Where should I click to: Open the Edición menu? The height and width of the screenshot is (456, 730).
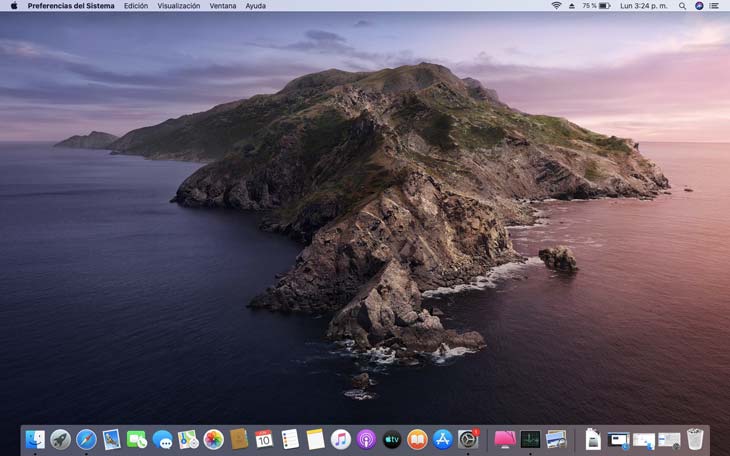pyautogui.click(x=136, y=6)
